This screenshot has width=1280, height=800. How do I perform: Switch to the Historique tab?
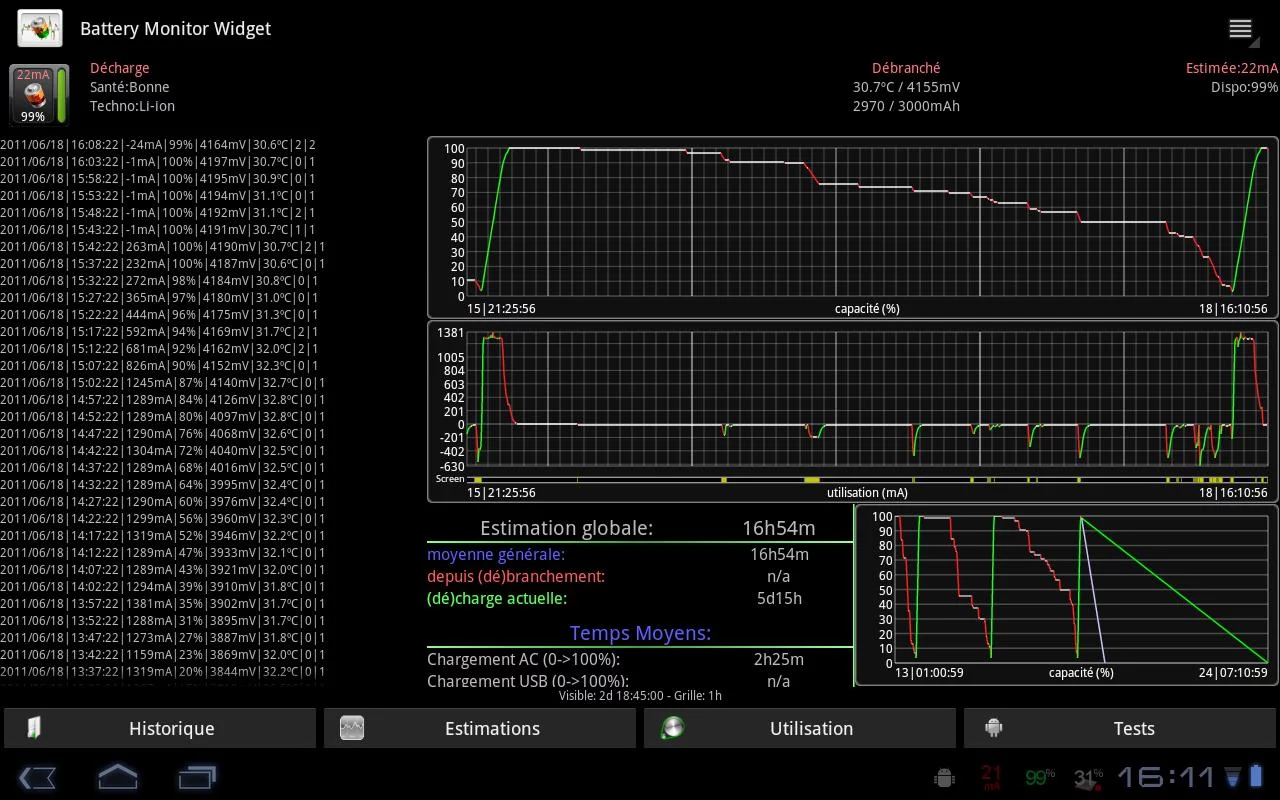(160, 728)
